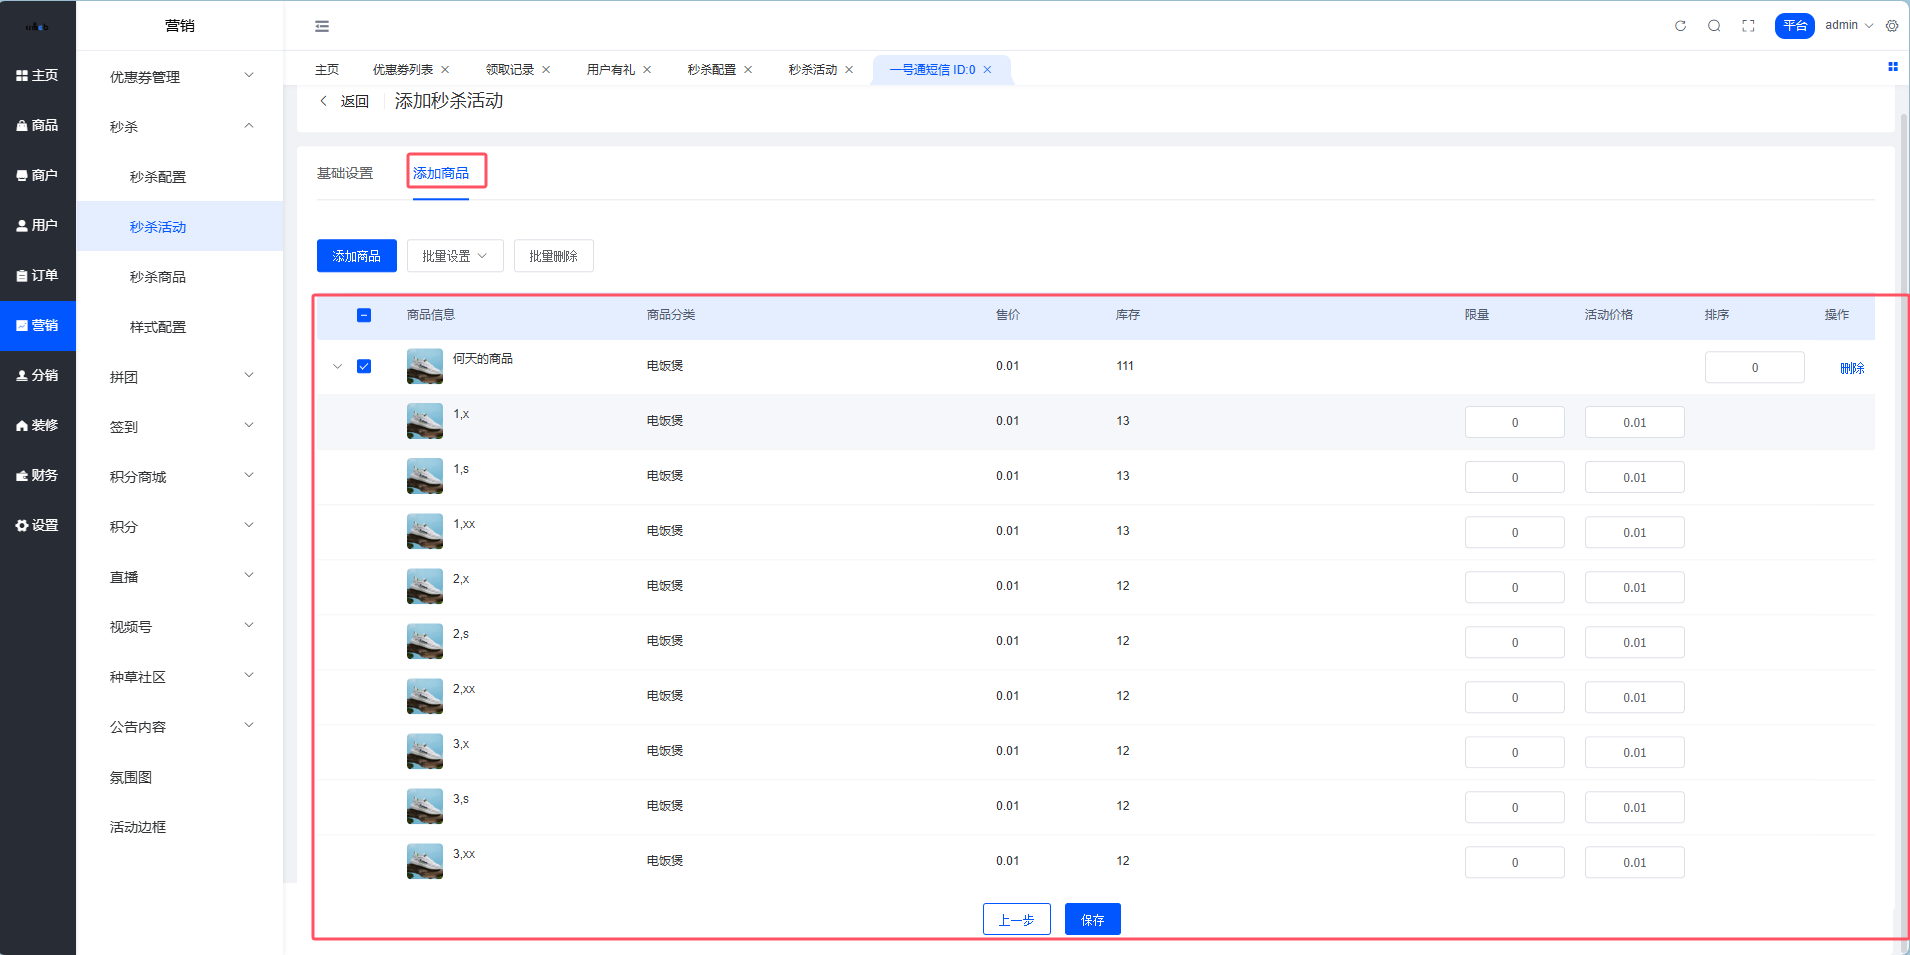Click the blue 保存 button
The width and height of the screenshot is (1910, 955).
point(1092,919)
